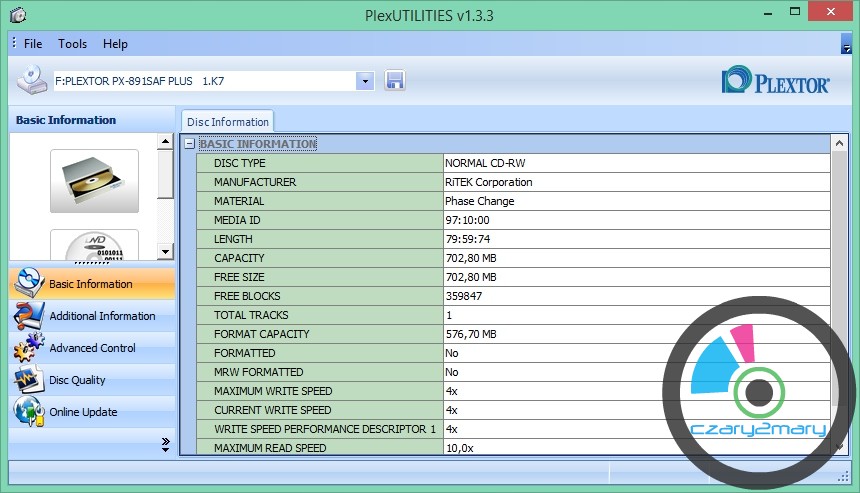
Task: Open the Basic Information section
Action: [x=92, y=284]
